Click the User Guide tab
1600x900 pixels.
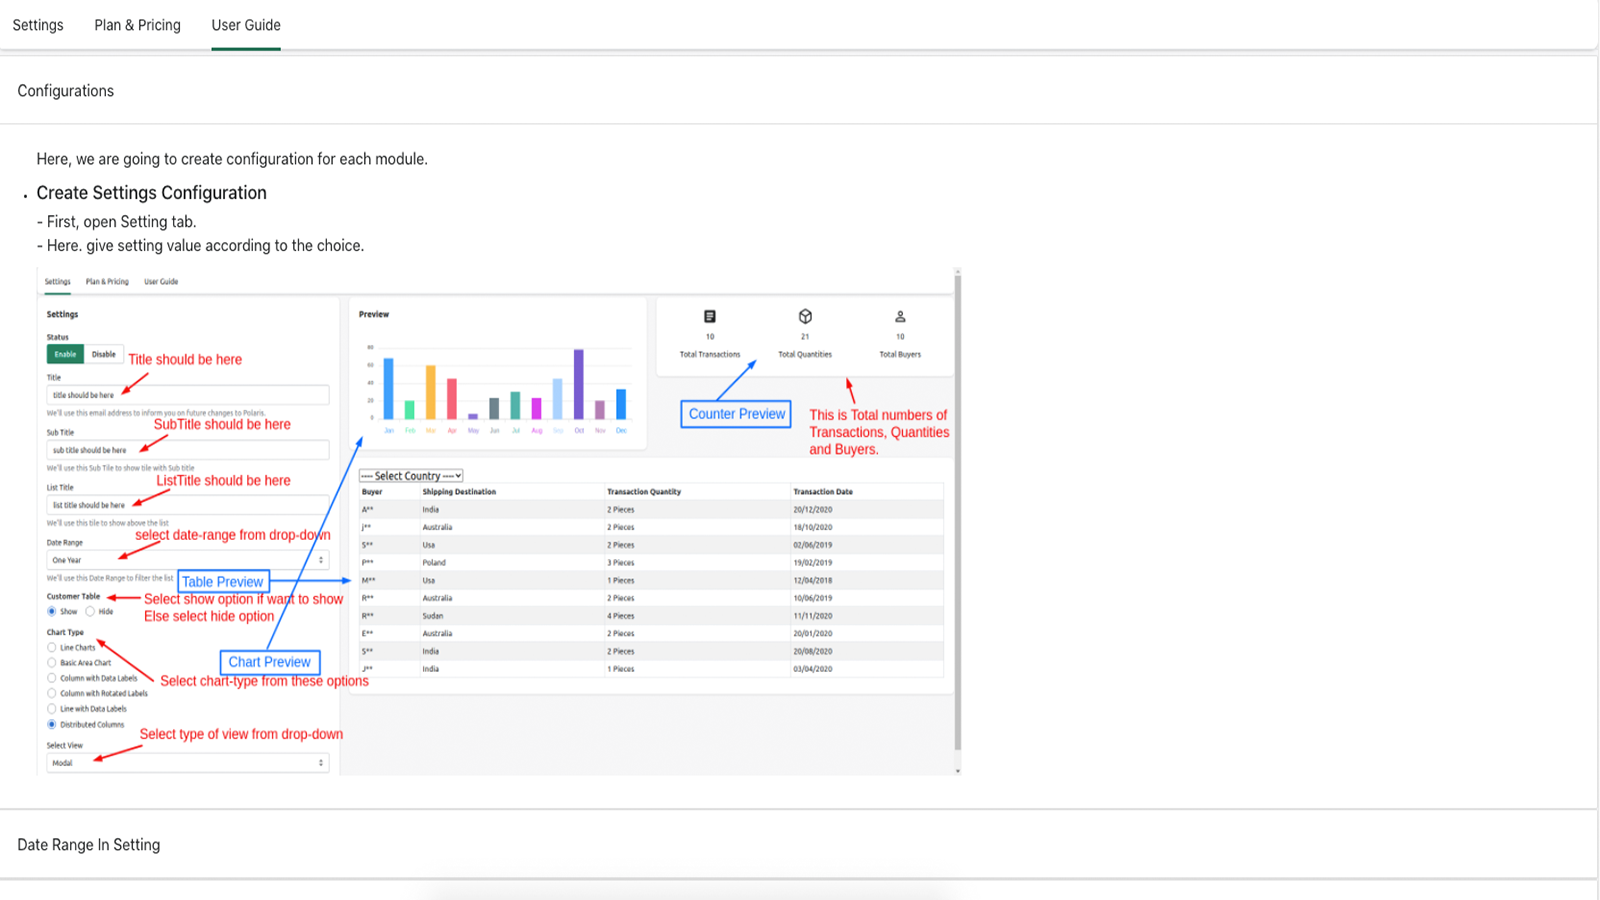(245, 25)
